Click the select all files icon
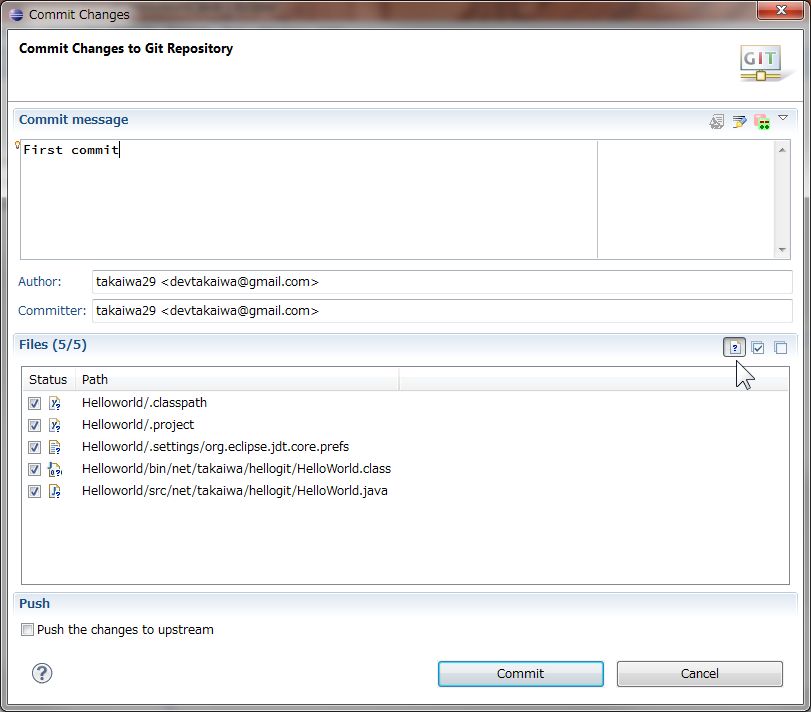The height and width of the screenshot is (712, 811). (x=758, y=347)
